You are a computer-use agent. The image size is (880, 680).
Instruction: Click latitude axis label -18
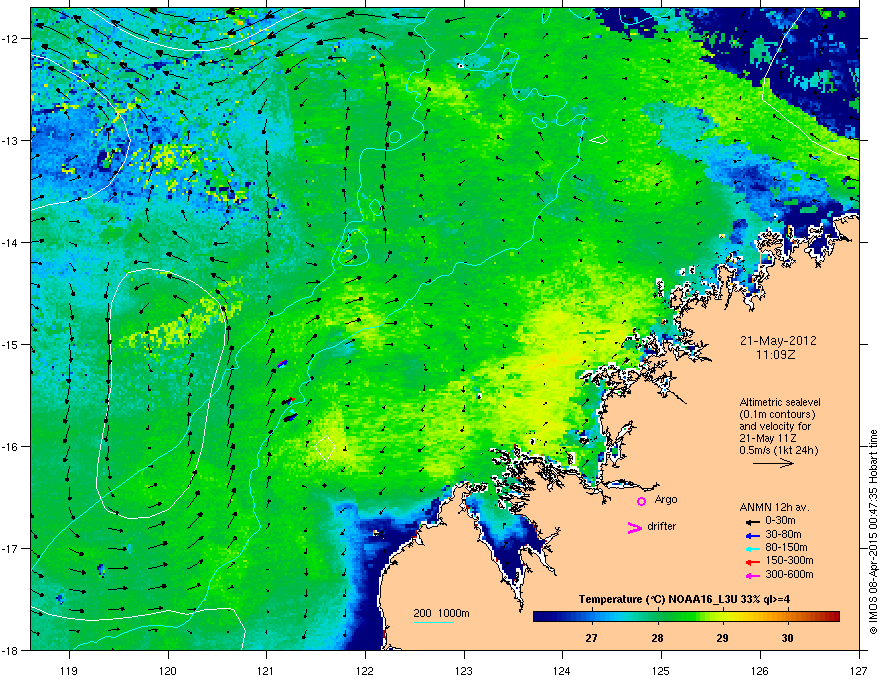click(11, 650)
